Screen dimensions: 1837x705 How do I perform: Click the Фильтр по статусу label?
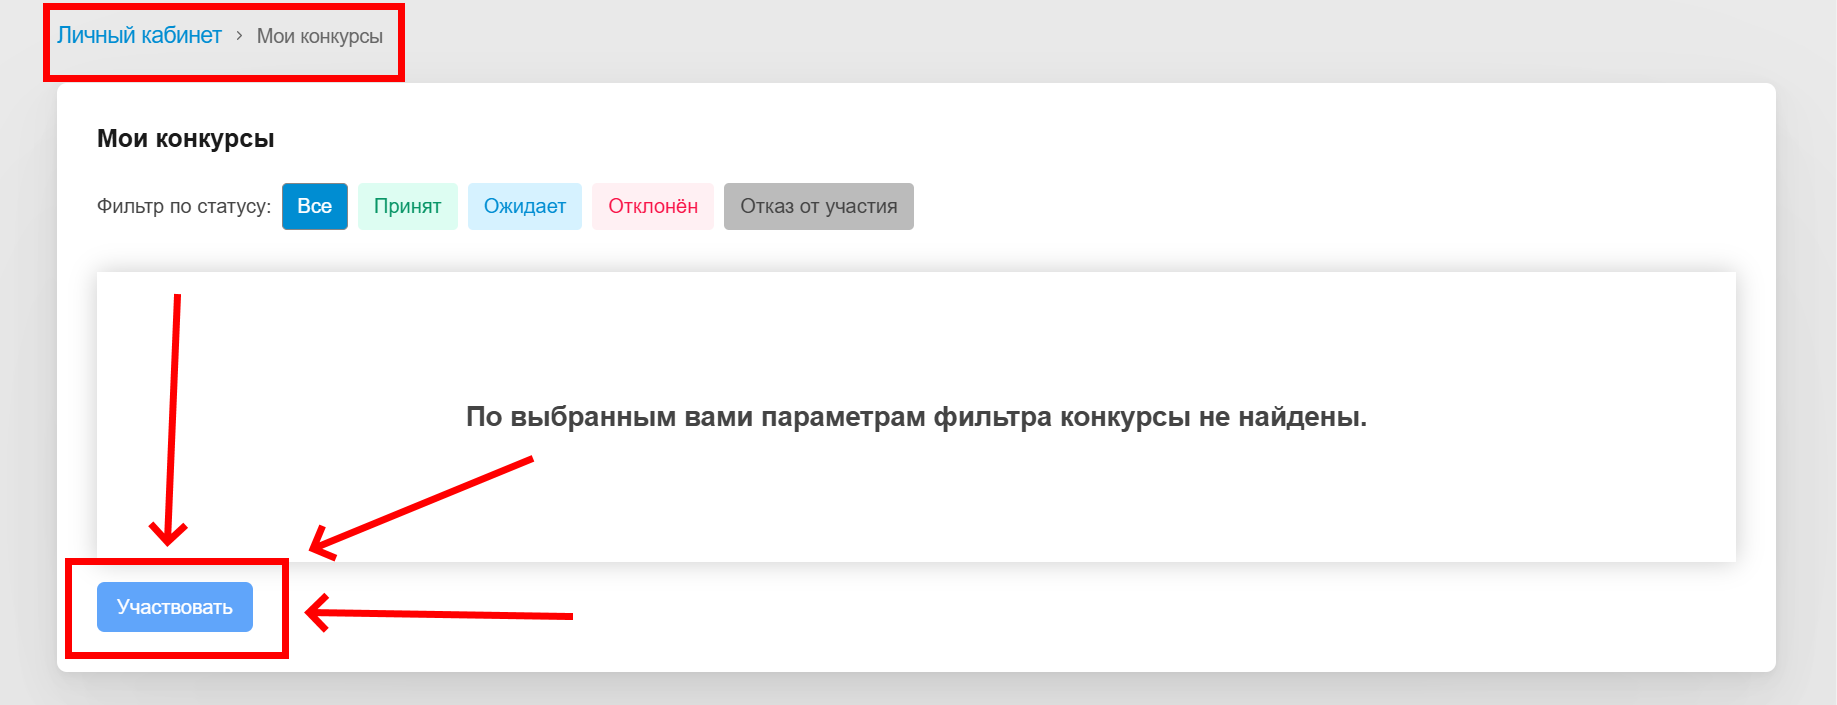click(x=183, y=206)
